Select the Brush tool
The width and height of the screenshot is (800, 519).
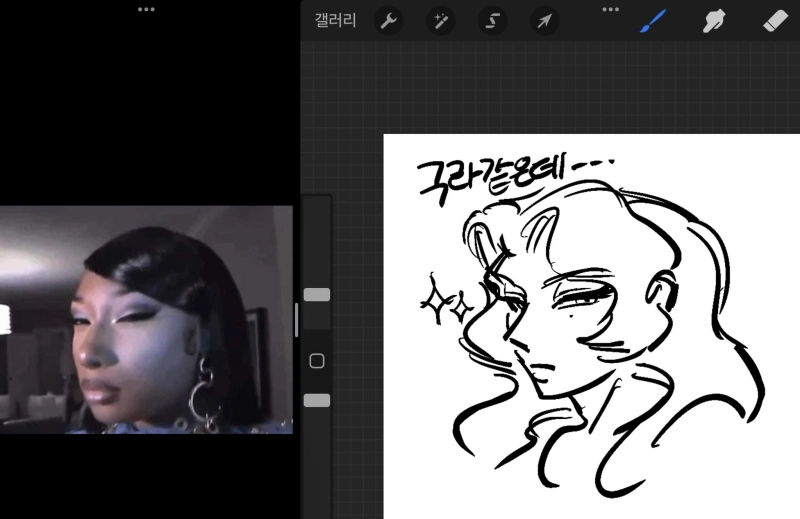(653, 20)
